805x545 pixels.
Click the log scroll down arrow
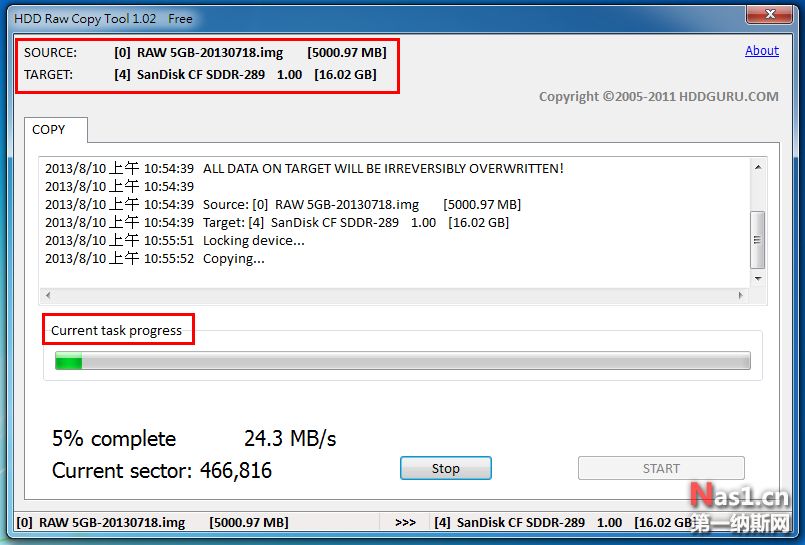coord(758,279)
